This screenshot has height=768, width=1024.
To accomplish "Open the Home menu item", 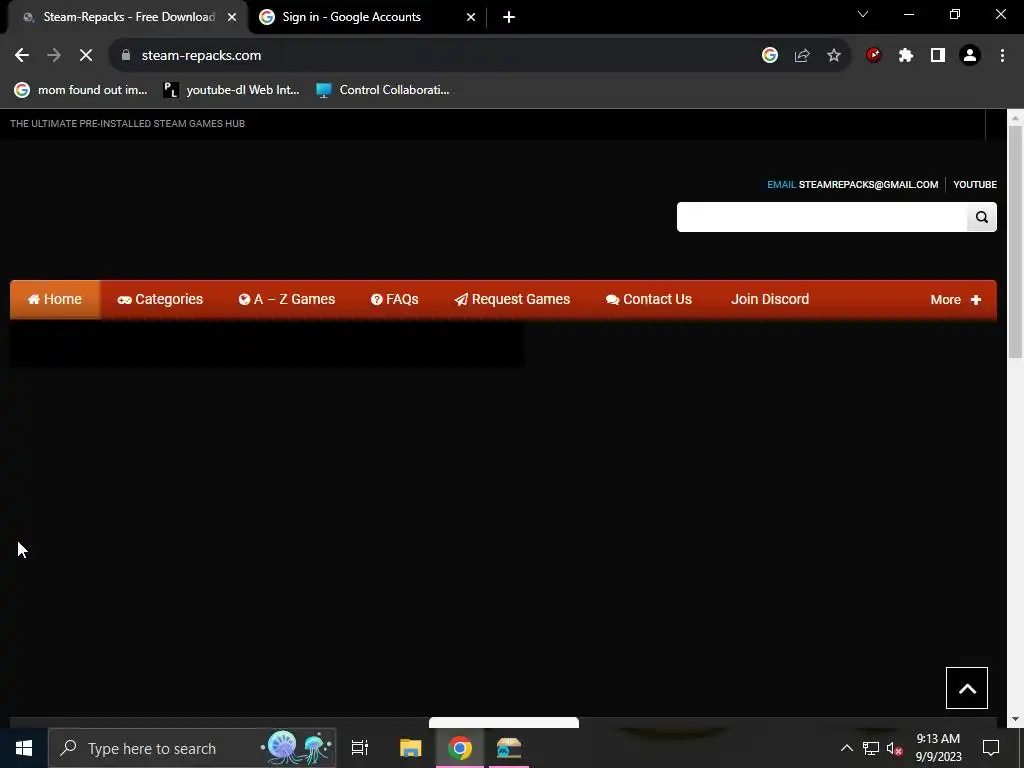I will [x=55, y=300].
